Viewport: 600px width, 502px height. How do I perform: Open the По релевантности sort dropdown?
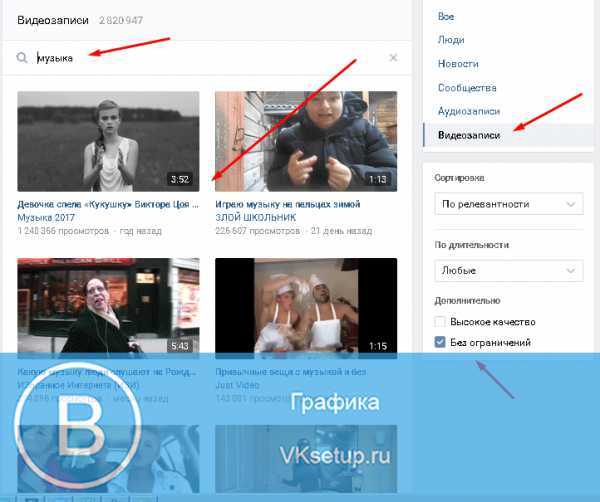point(509,204)
